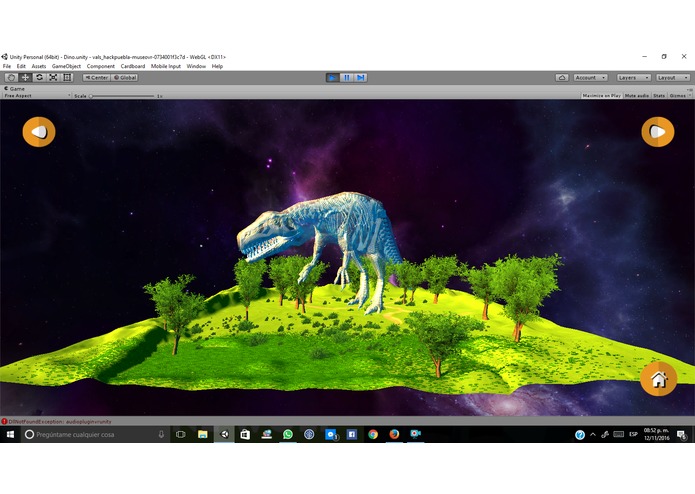
Task: Toggle Stats overlay
Action: 659,96
